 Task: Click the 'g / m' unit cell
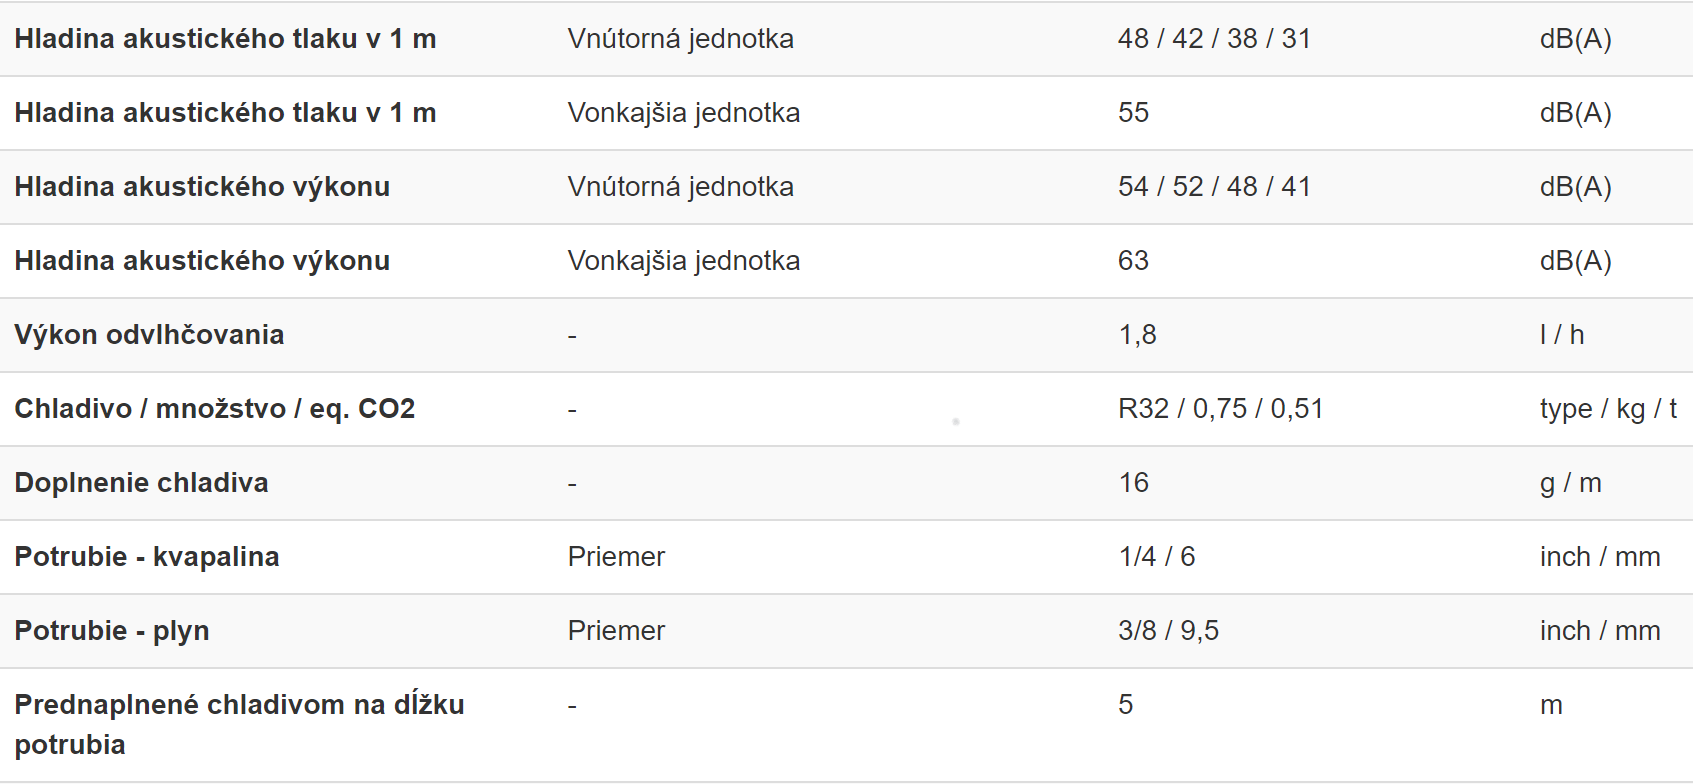click(x=1570, y=483)
